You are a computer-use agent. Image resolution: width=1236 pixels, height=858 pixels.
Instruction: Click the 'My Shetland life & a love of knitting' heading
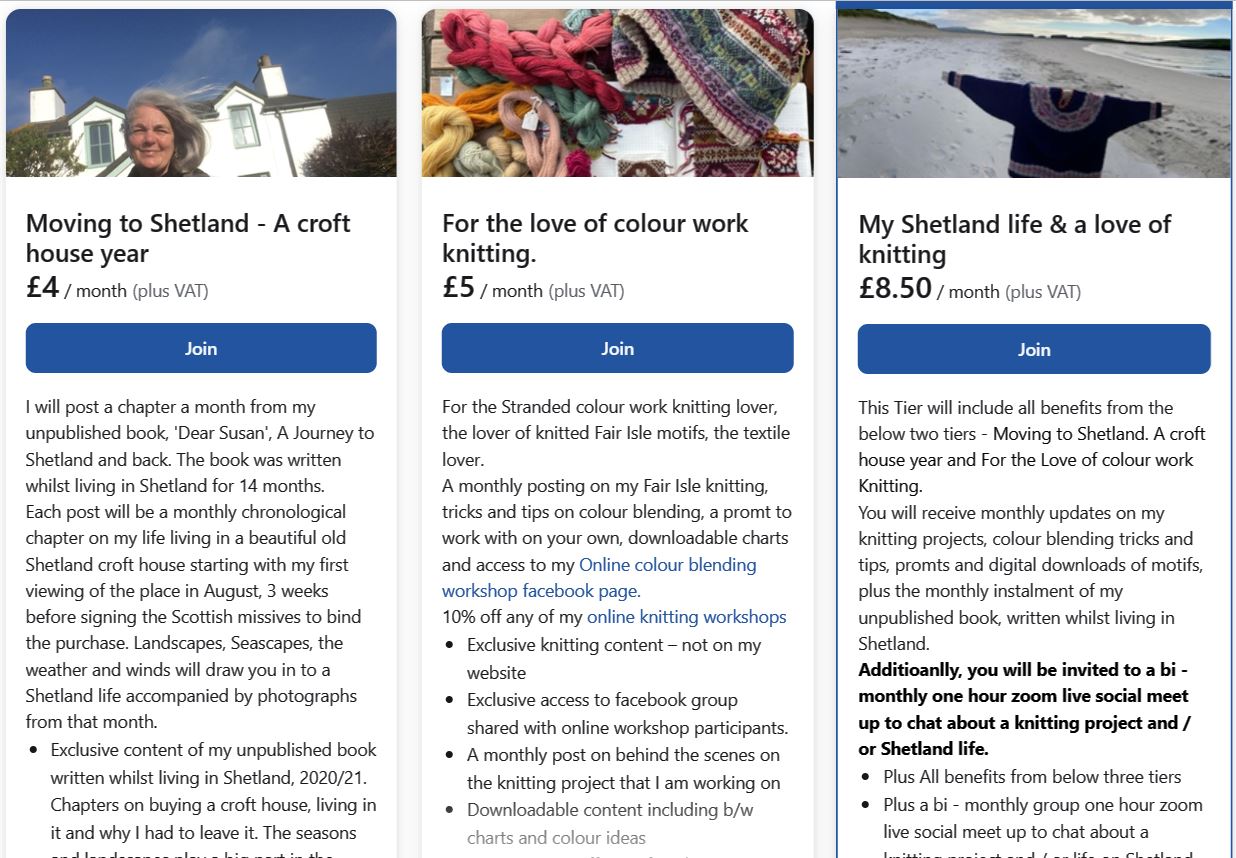tap(1014, 239)
